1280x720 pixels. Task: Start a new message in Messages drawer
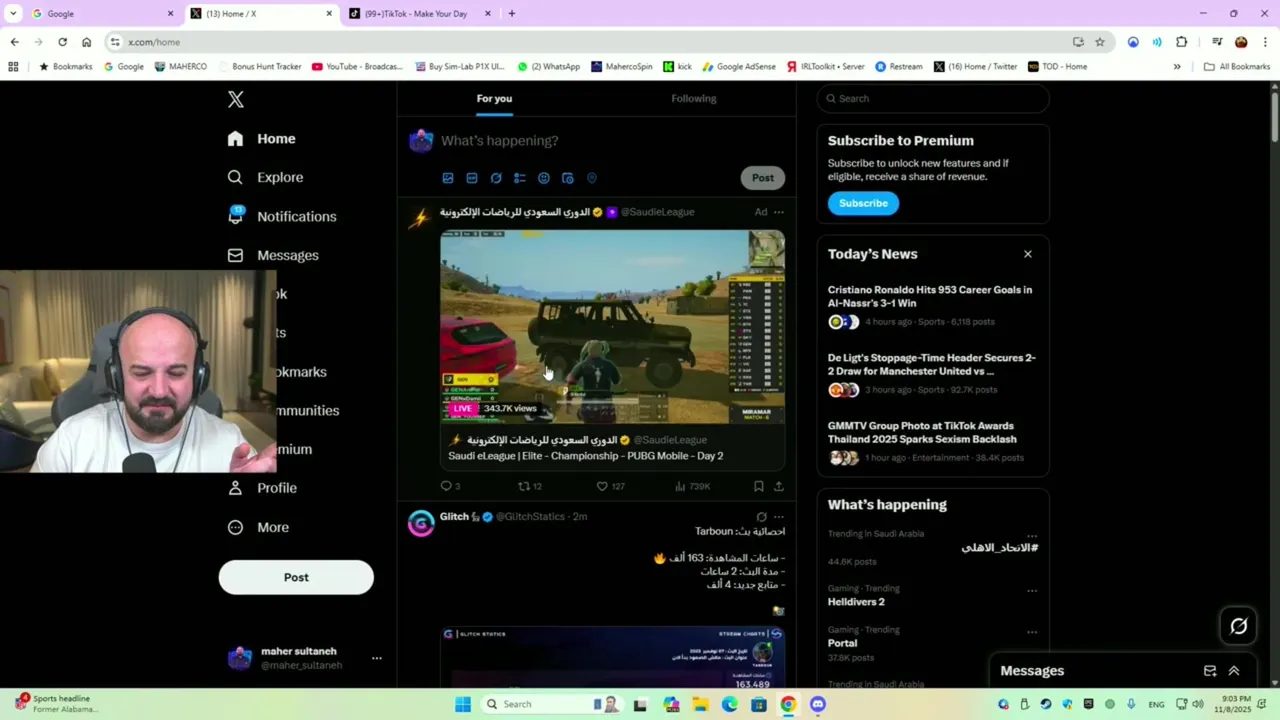[x=1210, y=671]
